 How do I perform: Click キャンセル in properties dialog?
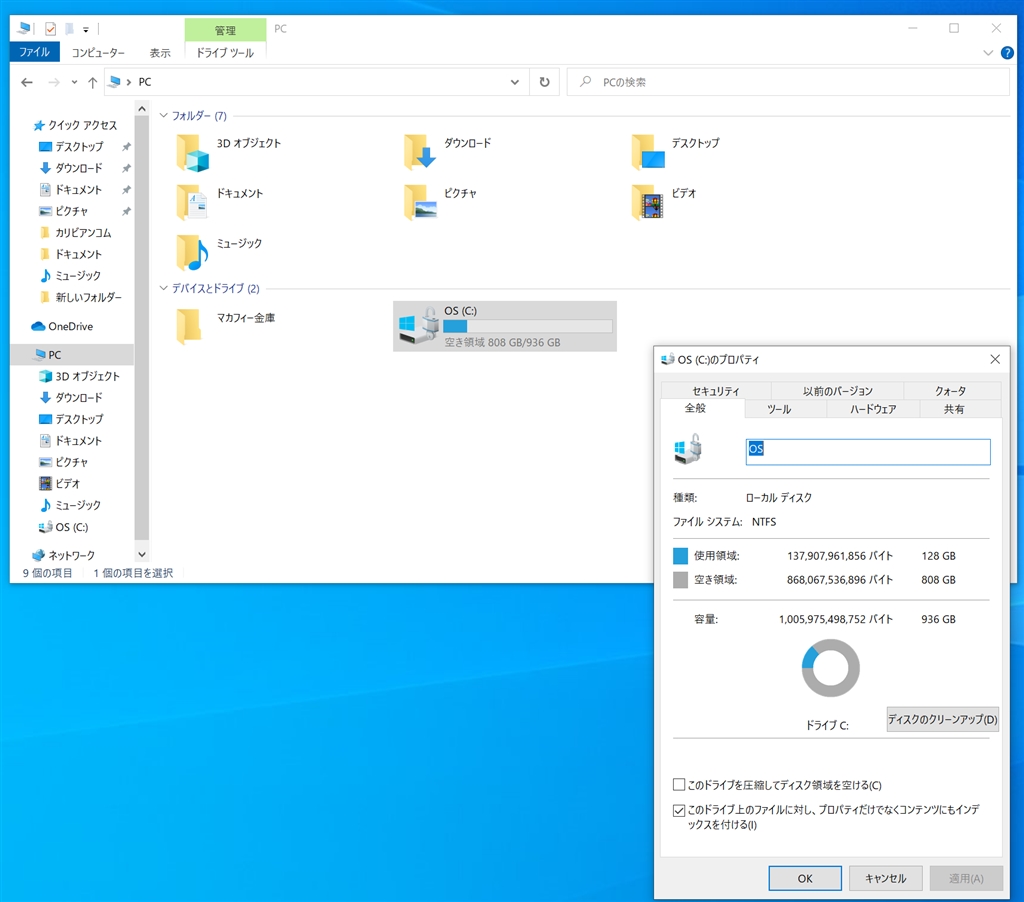click(x=886, y=878)
